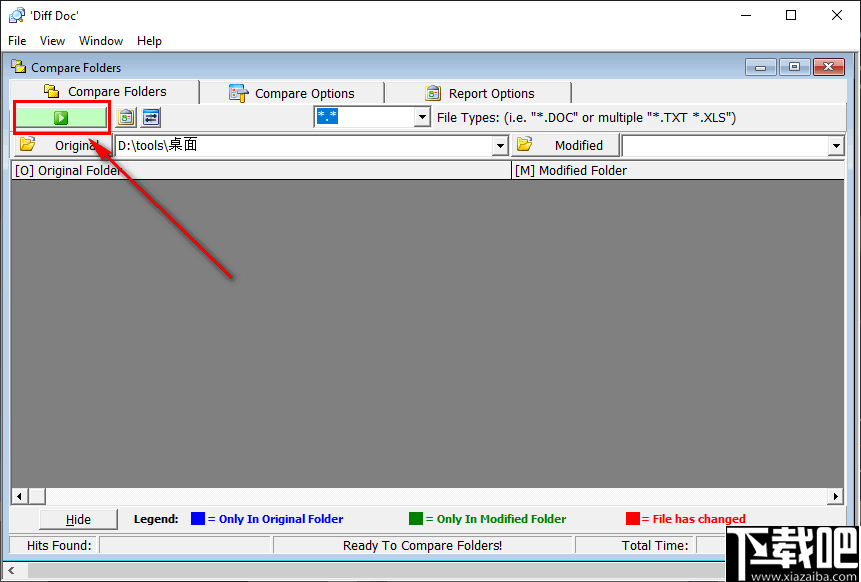The image size is (861, 582).
Task: Swap original and modified folders icon
Action: [151, 117]
